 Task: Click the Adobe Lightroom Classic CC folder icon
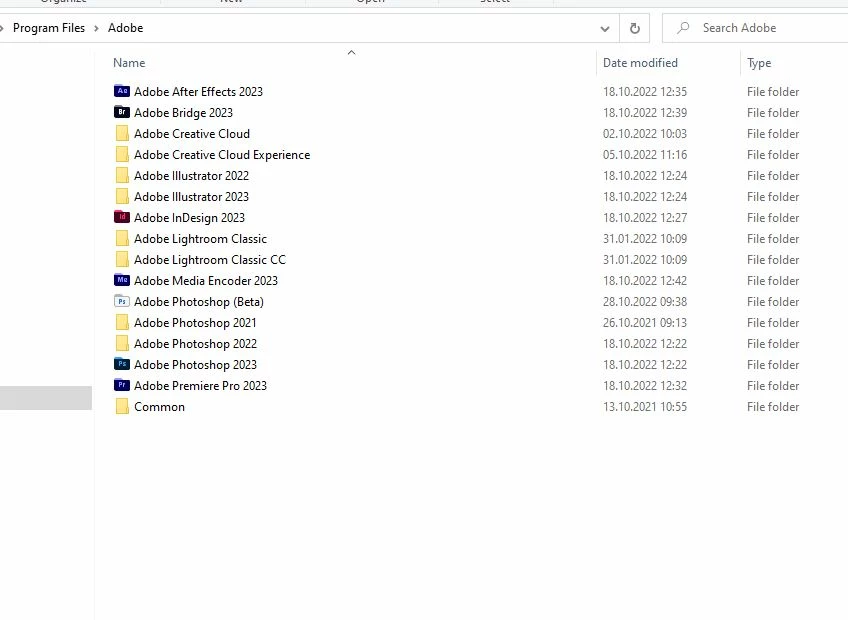pyautogui.click(x=122, y=260)
